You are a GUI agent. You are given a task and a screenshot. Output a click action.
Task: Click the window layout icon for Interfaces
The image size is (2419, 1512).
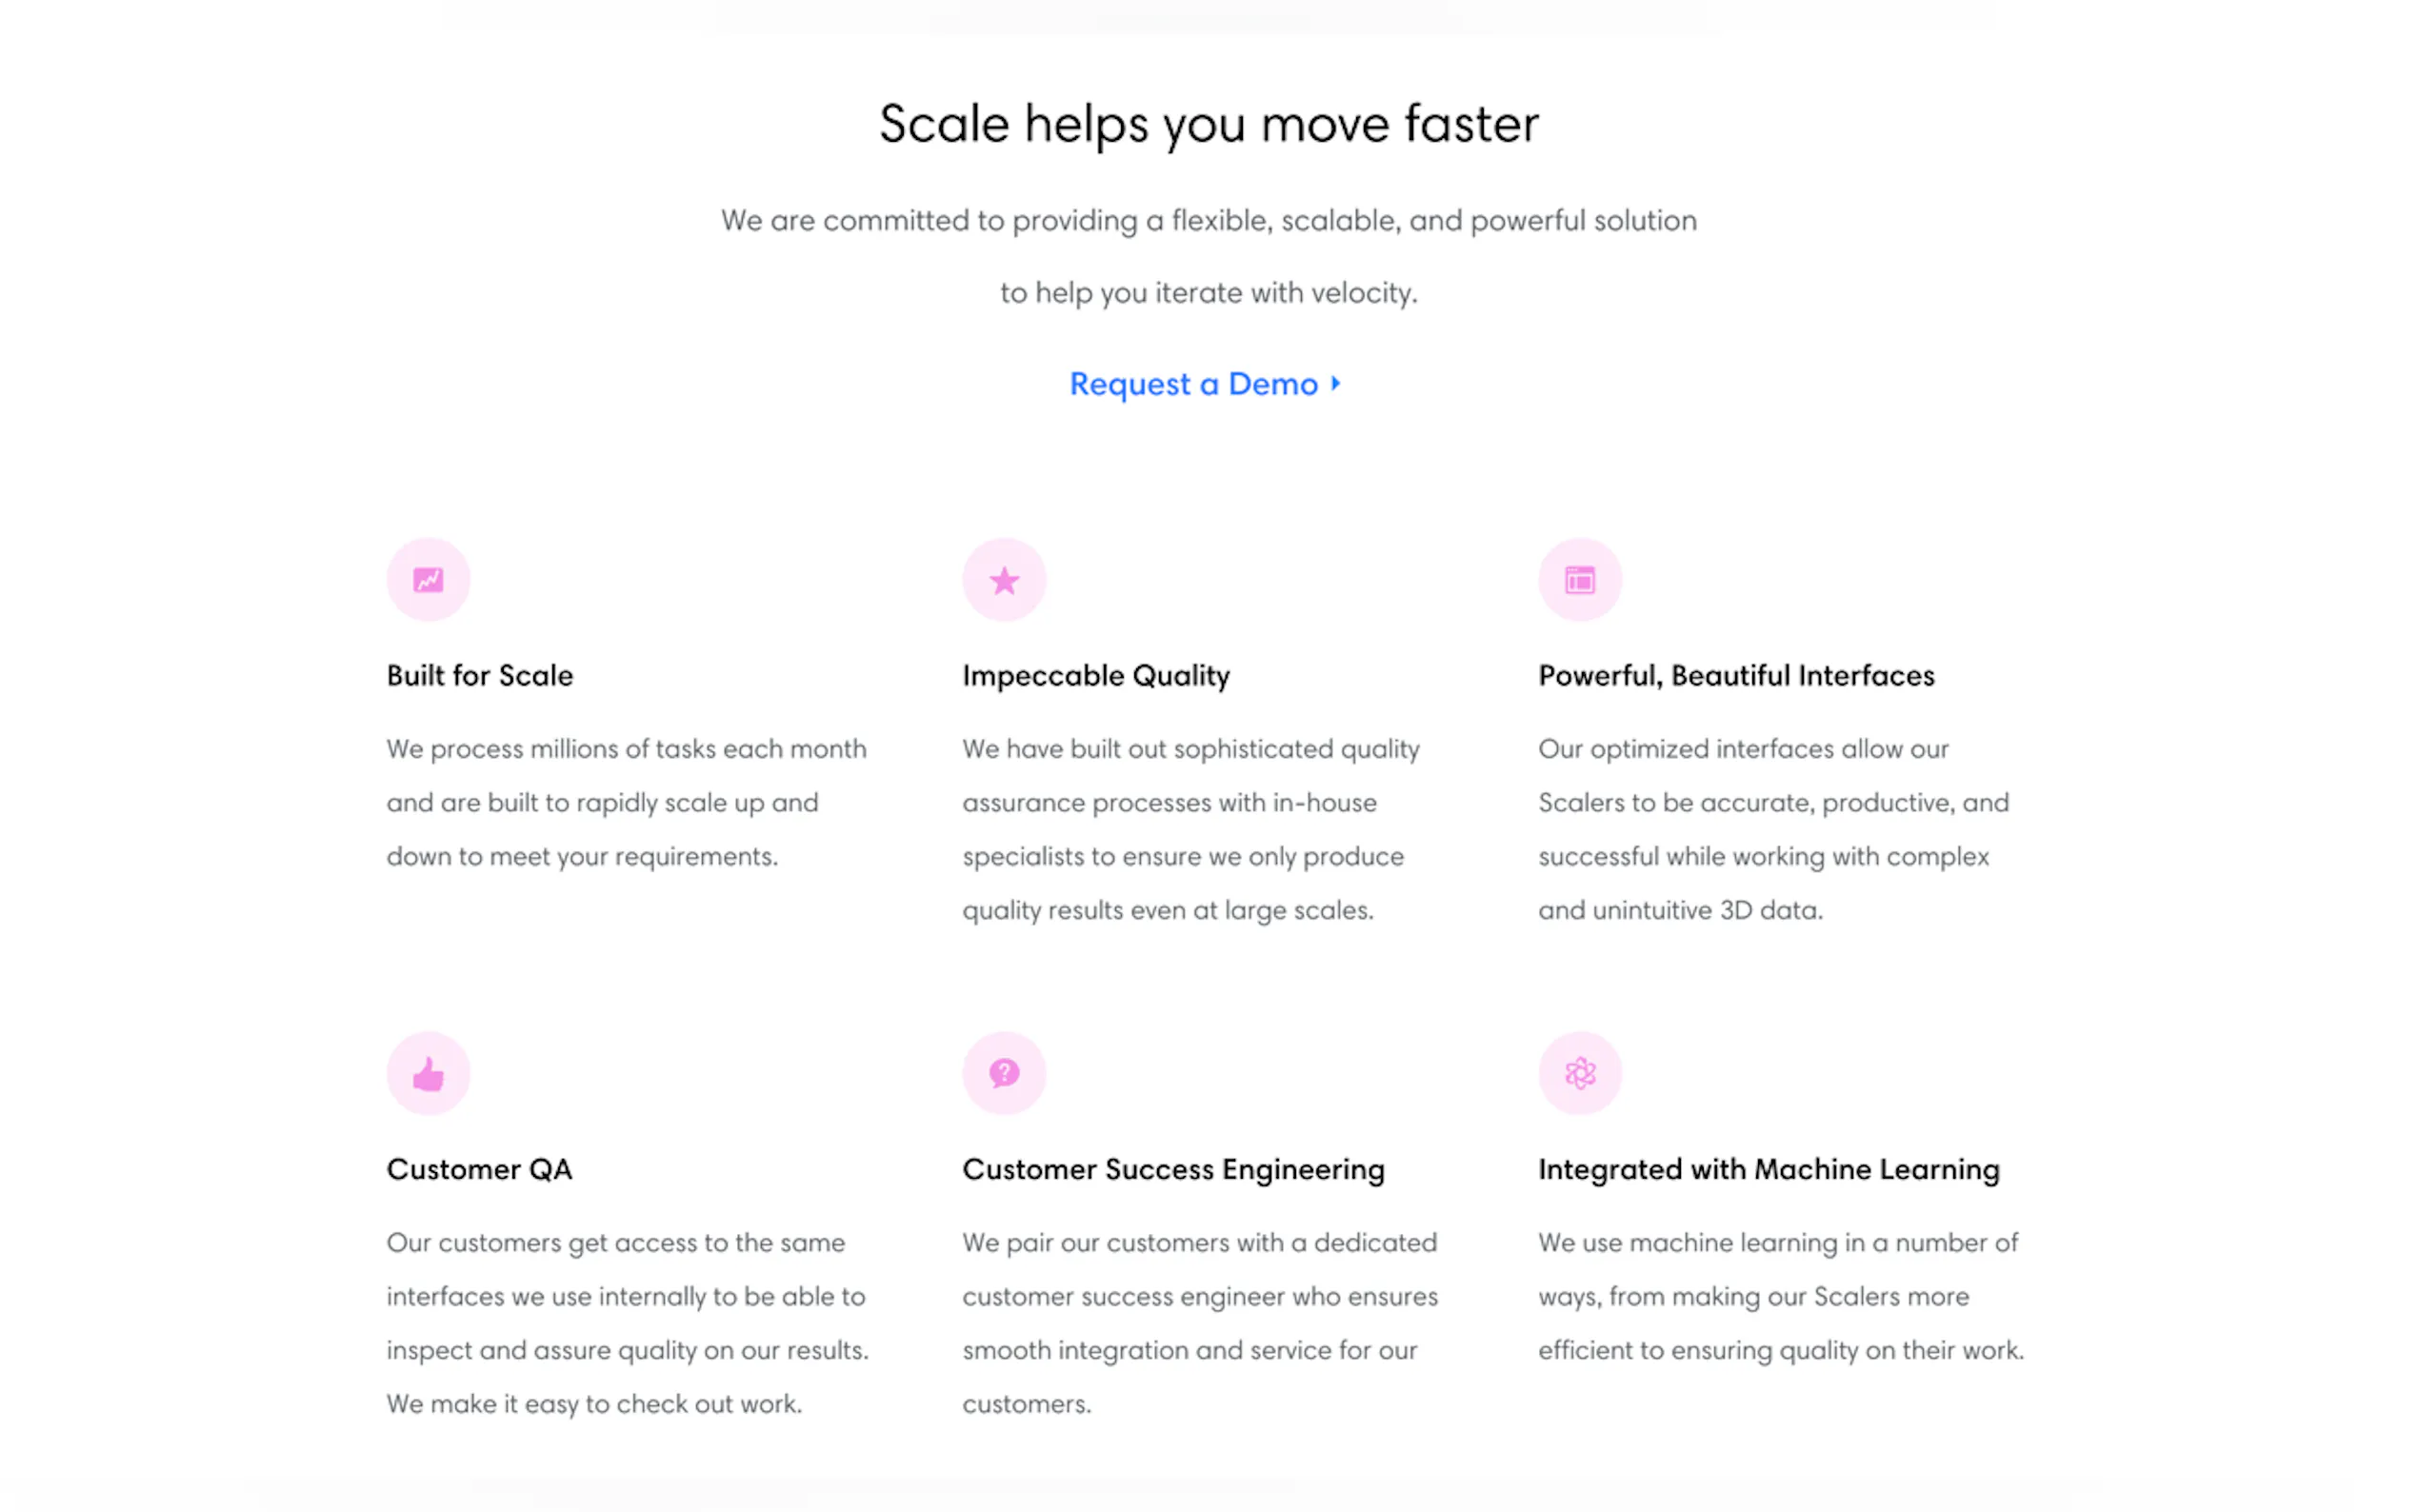[x=1580, y=580]
